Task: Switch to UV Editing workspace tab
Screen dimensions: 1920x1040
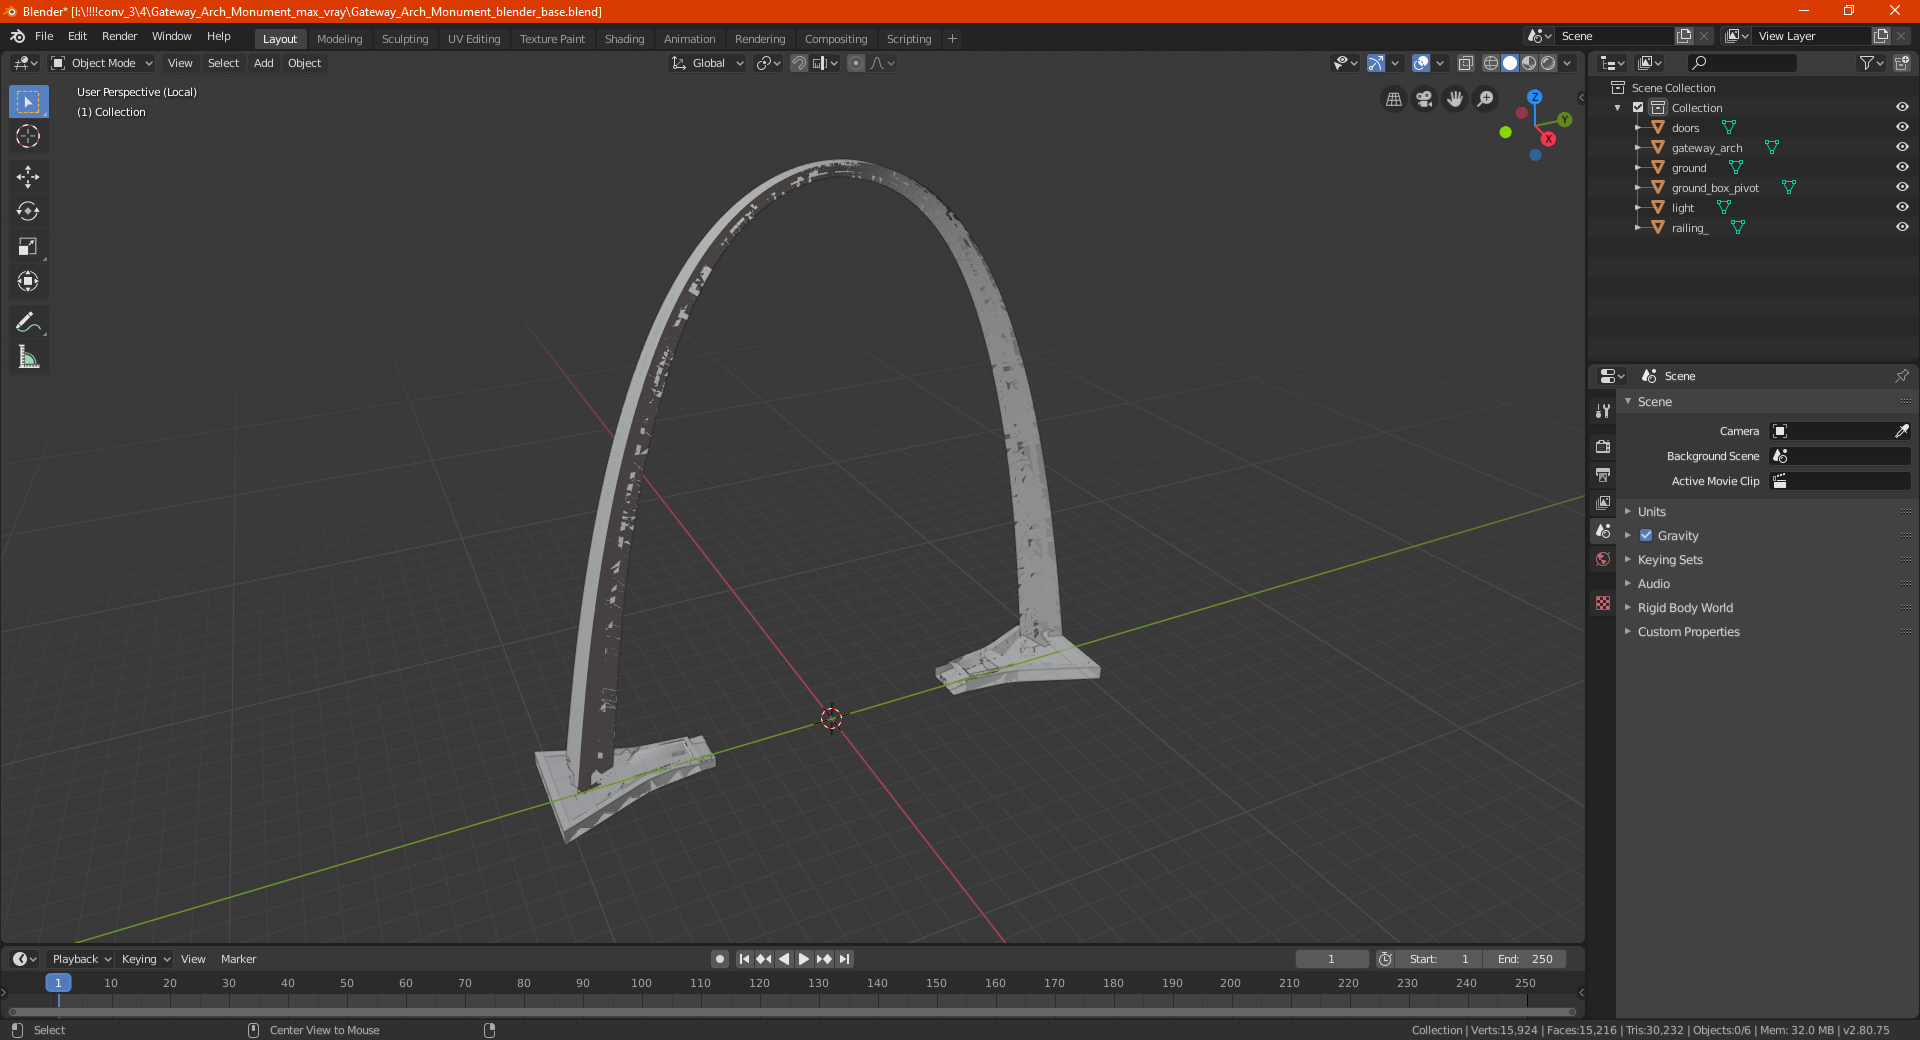Action: pos(474,39)
